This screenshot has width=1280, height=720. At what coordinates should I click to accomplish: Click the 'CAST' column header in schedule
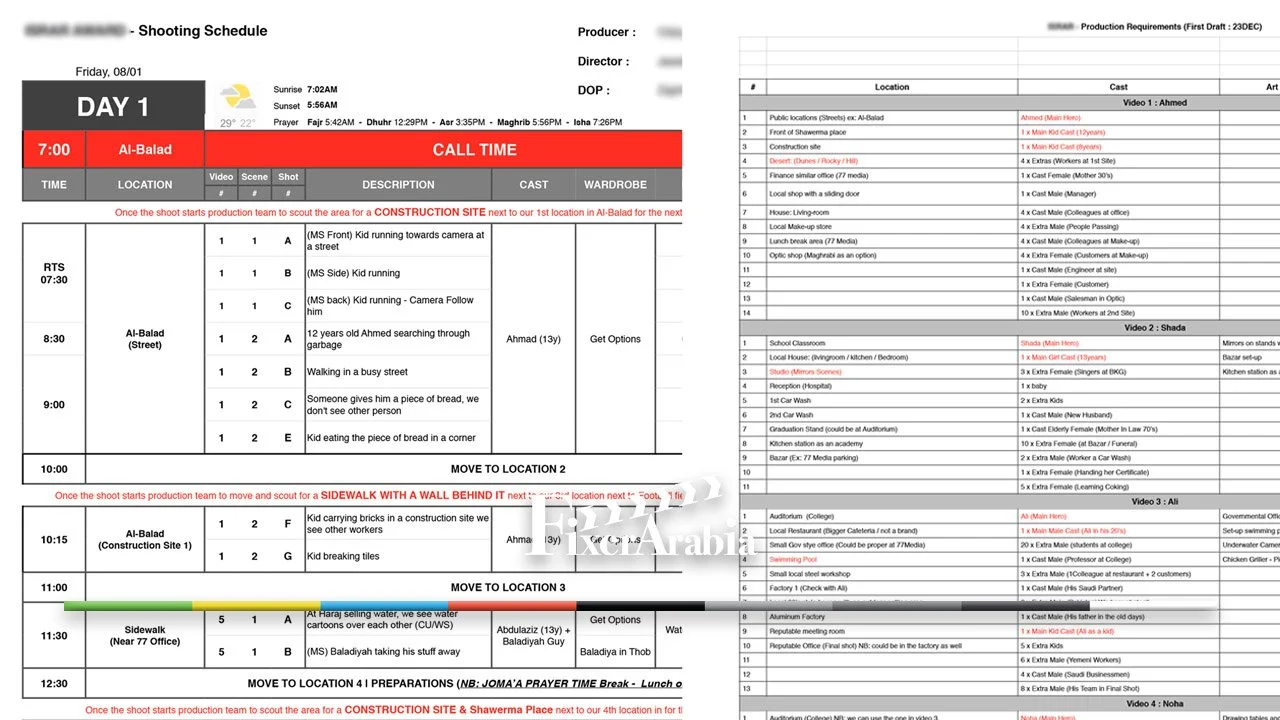coord(534,185)
